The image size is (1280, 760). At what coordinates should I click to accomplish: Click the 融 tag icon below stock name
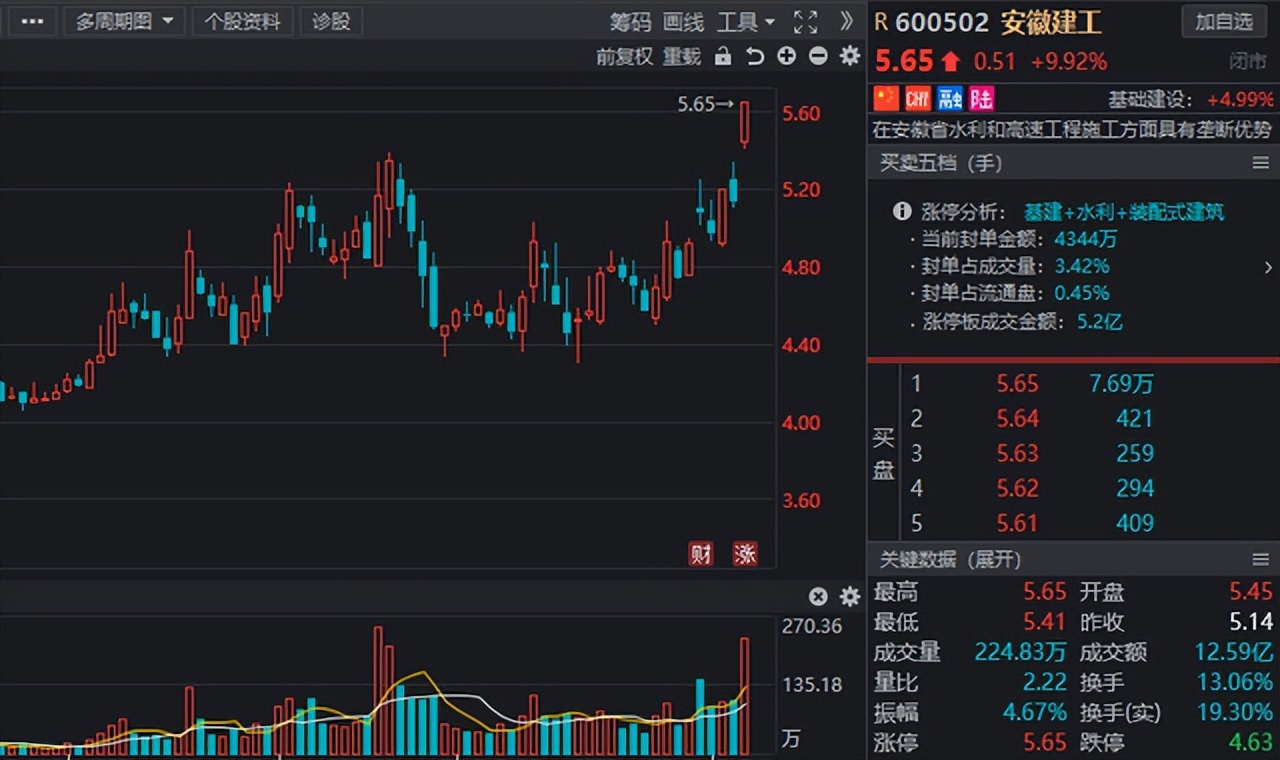(948, 98)
